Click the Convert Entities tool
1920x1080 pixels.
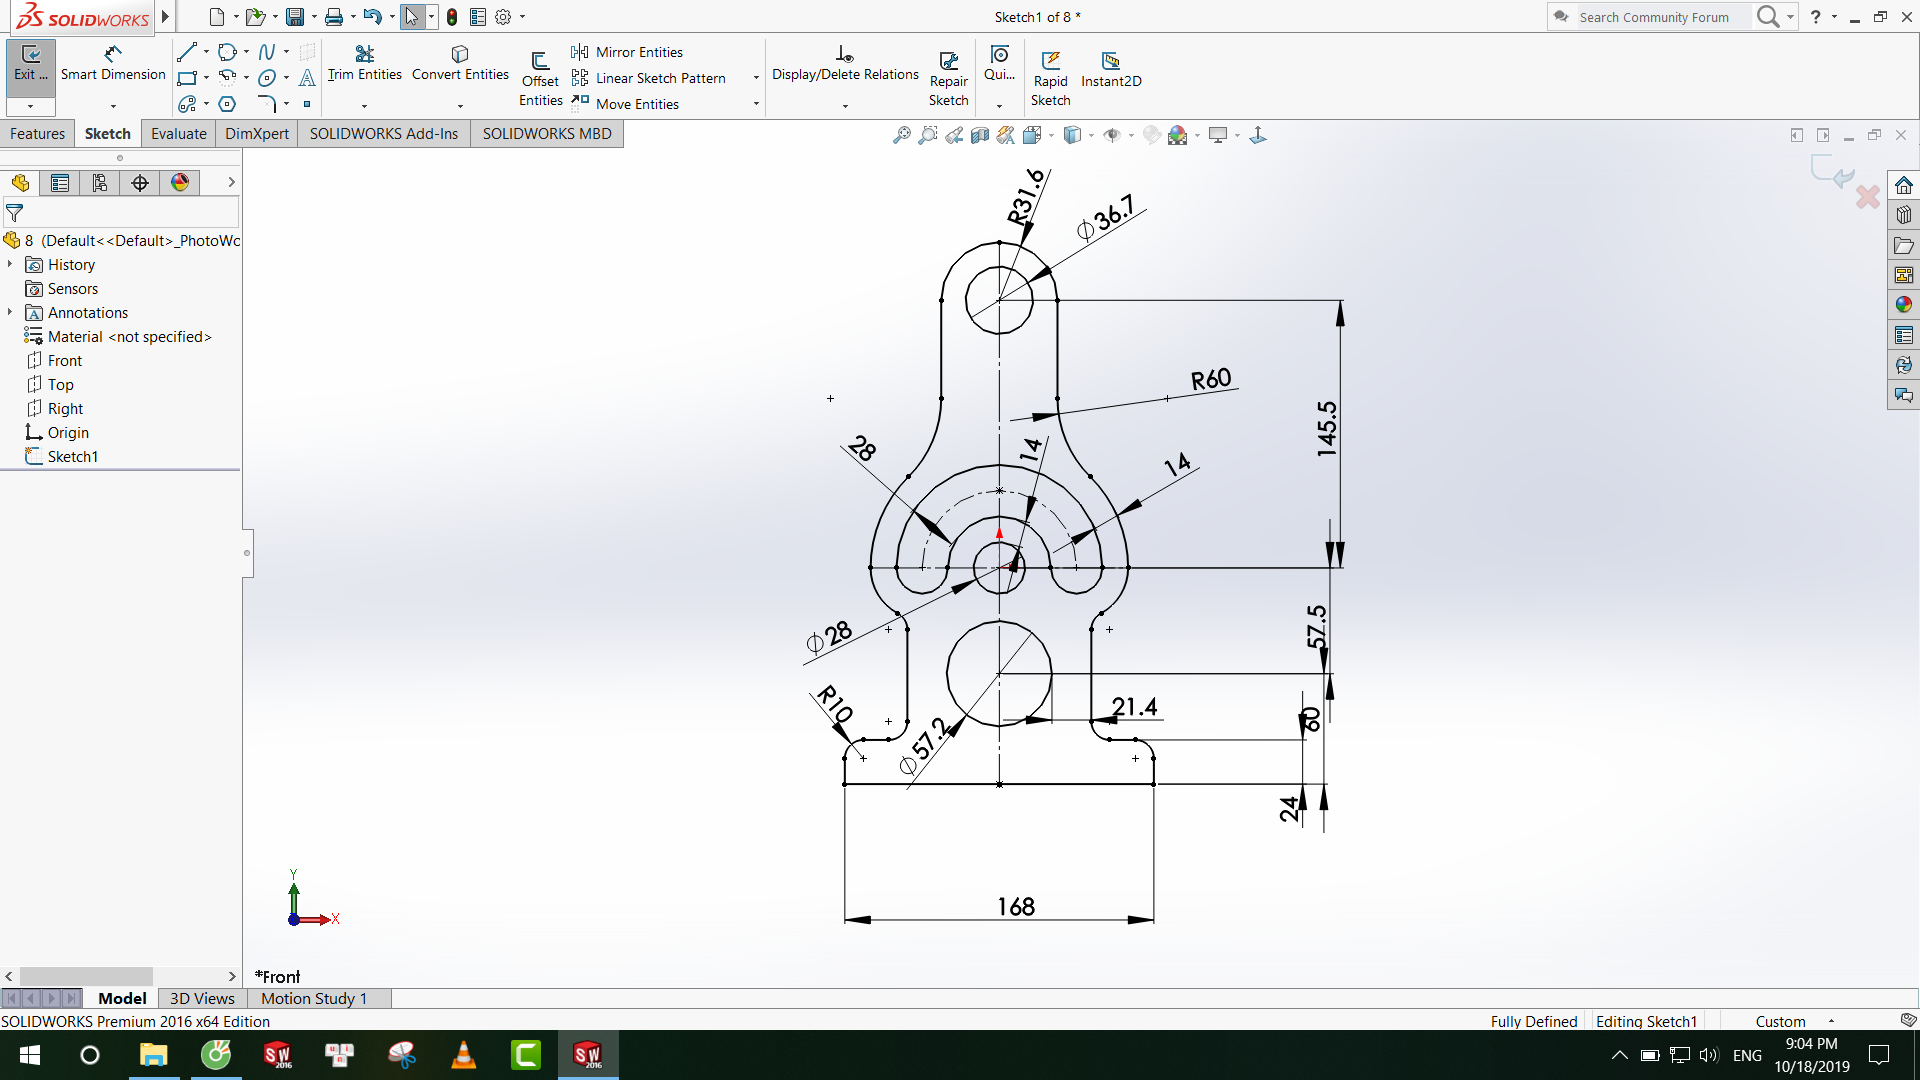[460, 63]
